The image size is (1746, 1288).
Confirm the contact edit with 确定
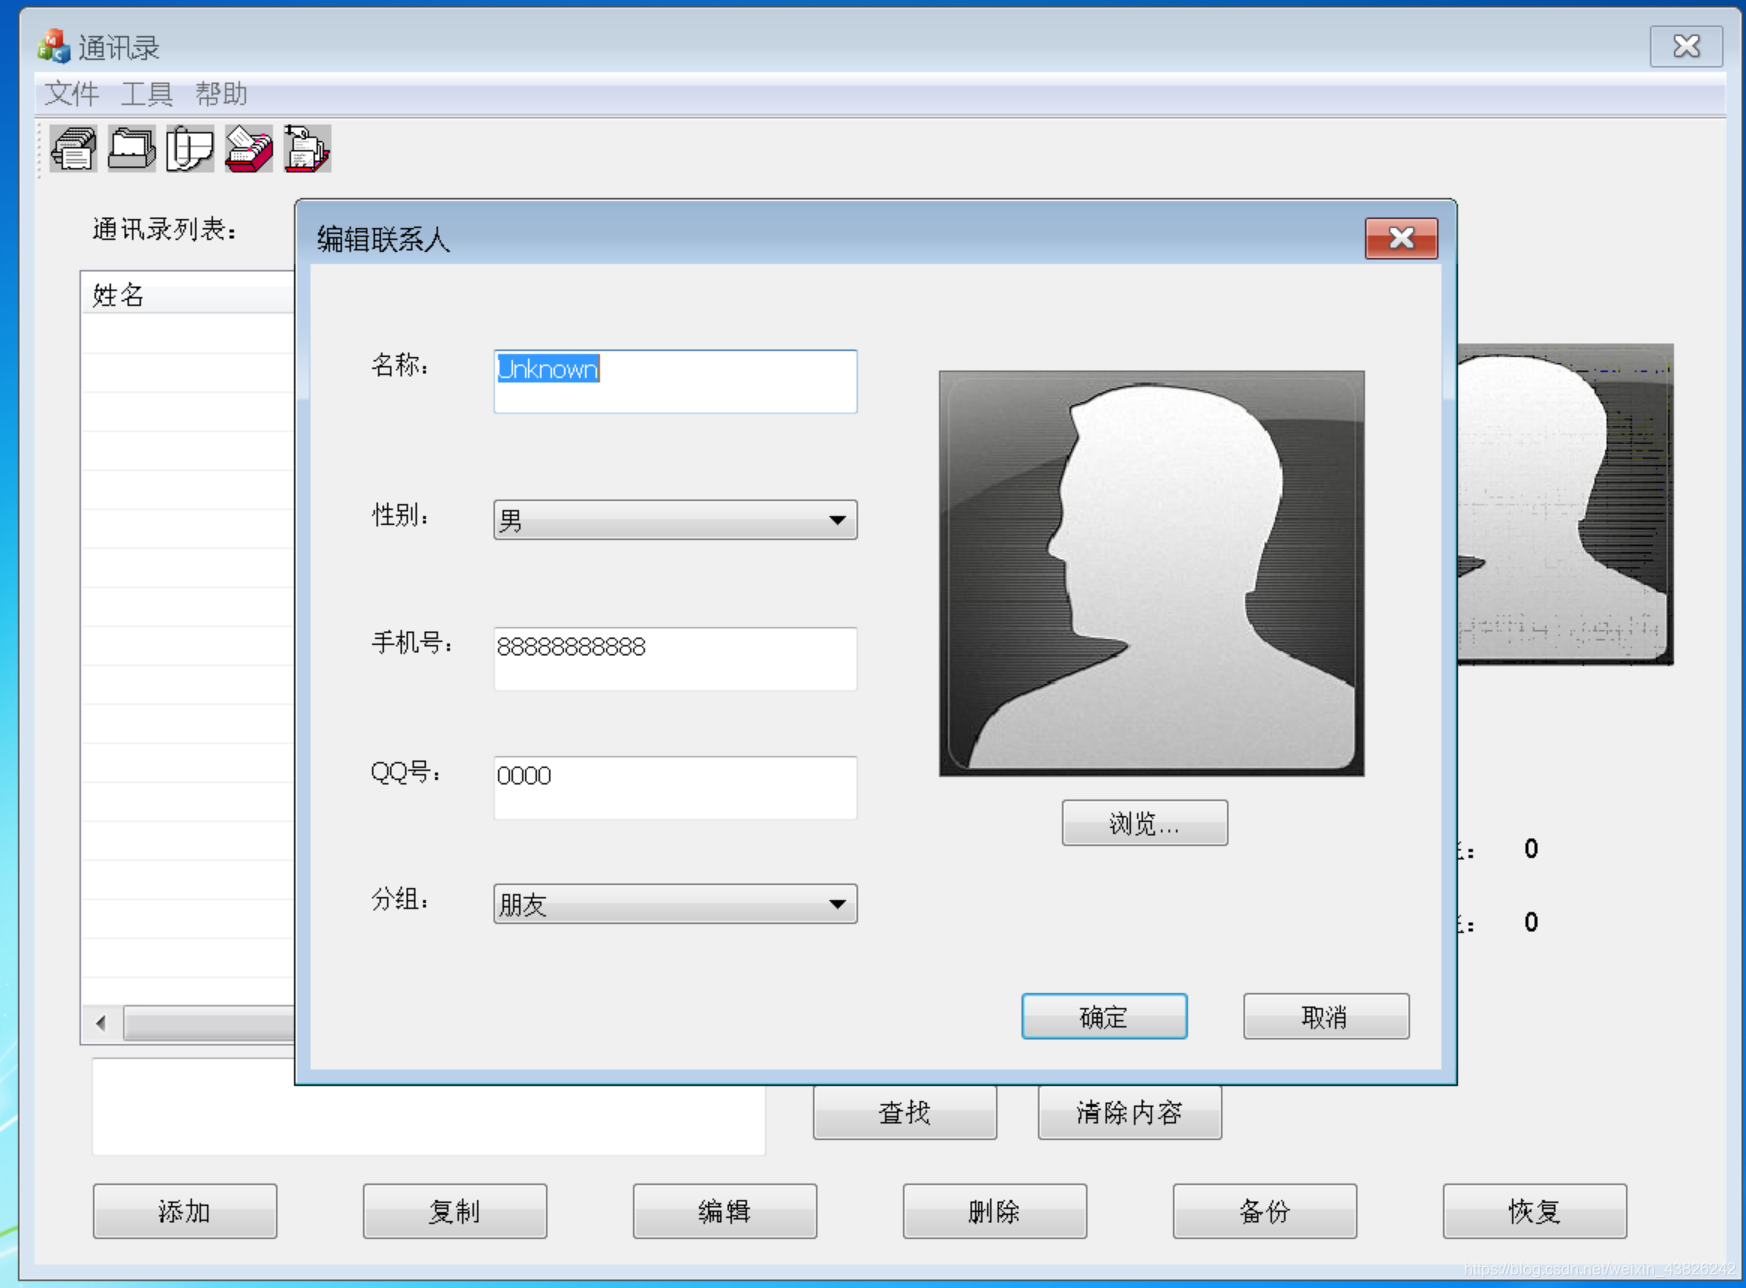click(1103, 1016)
